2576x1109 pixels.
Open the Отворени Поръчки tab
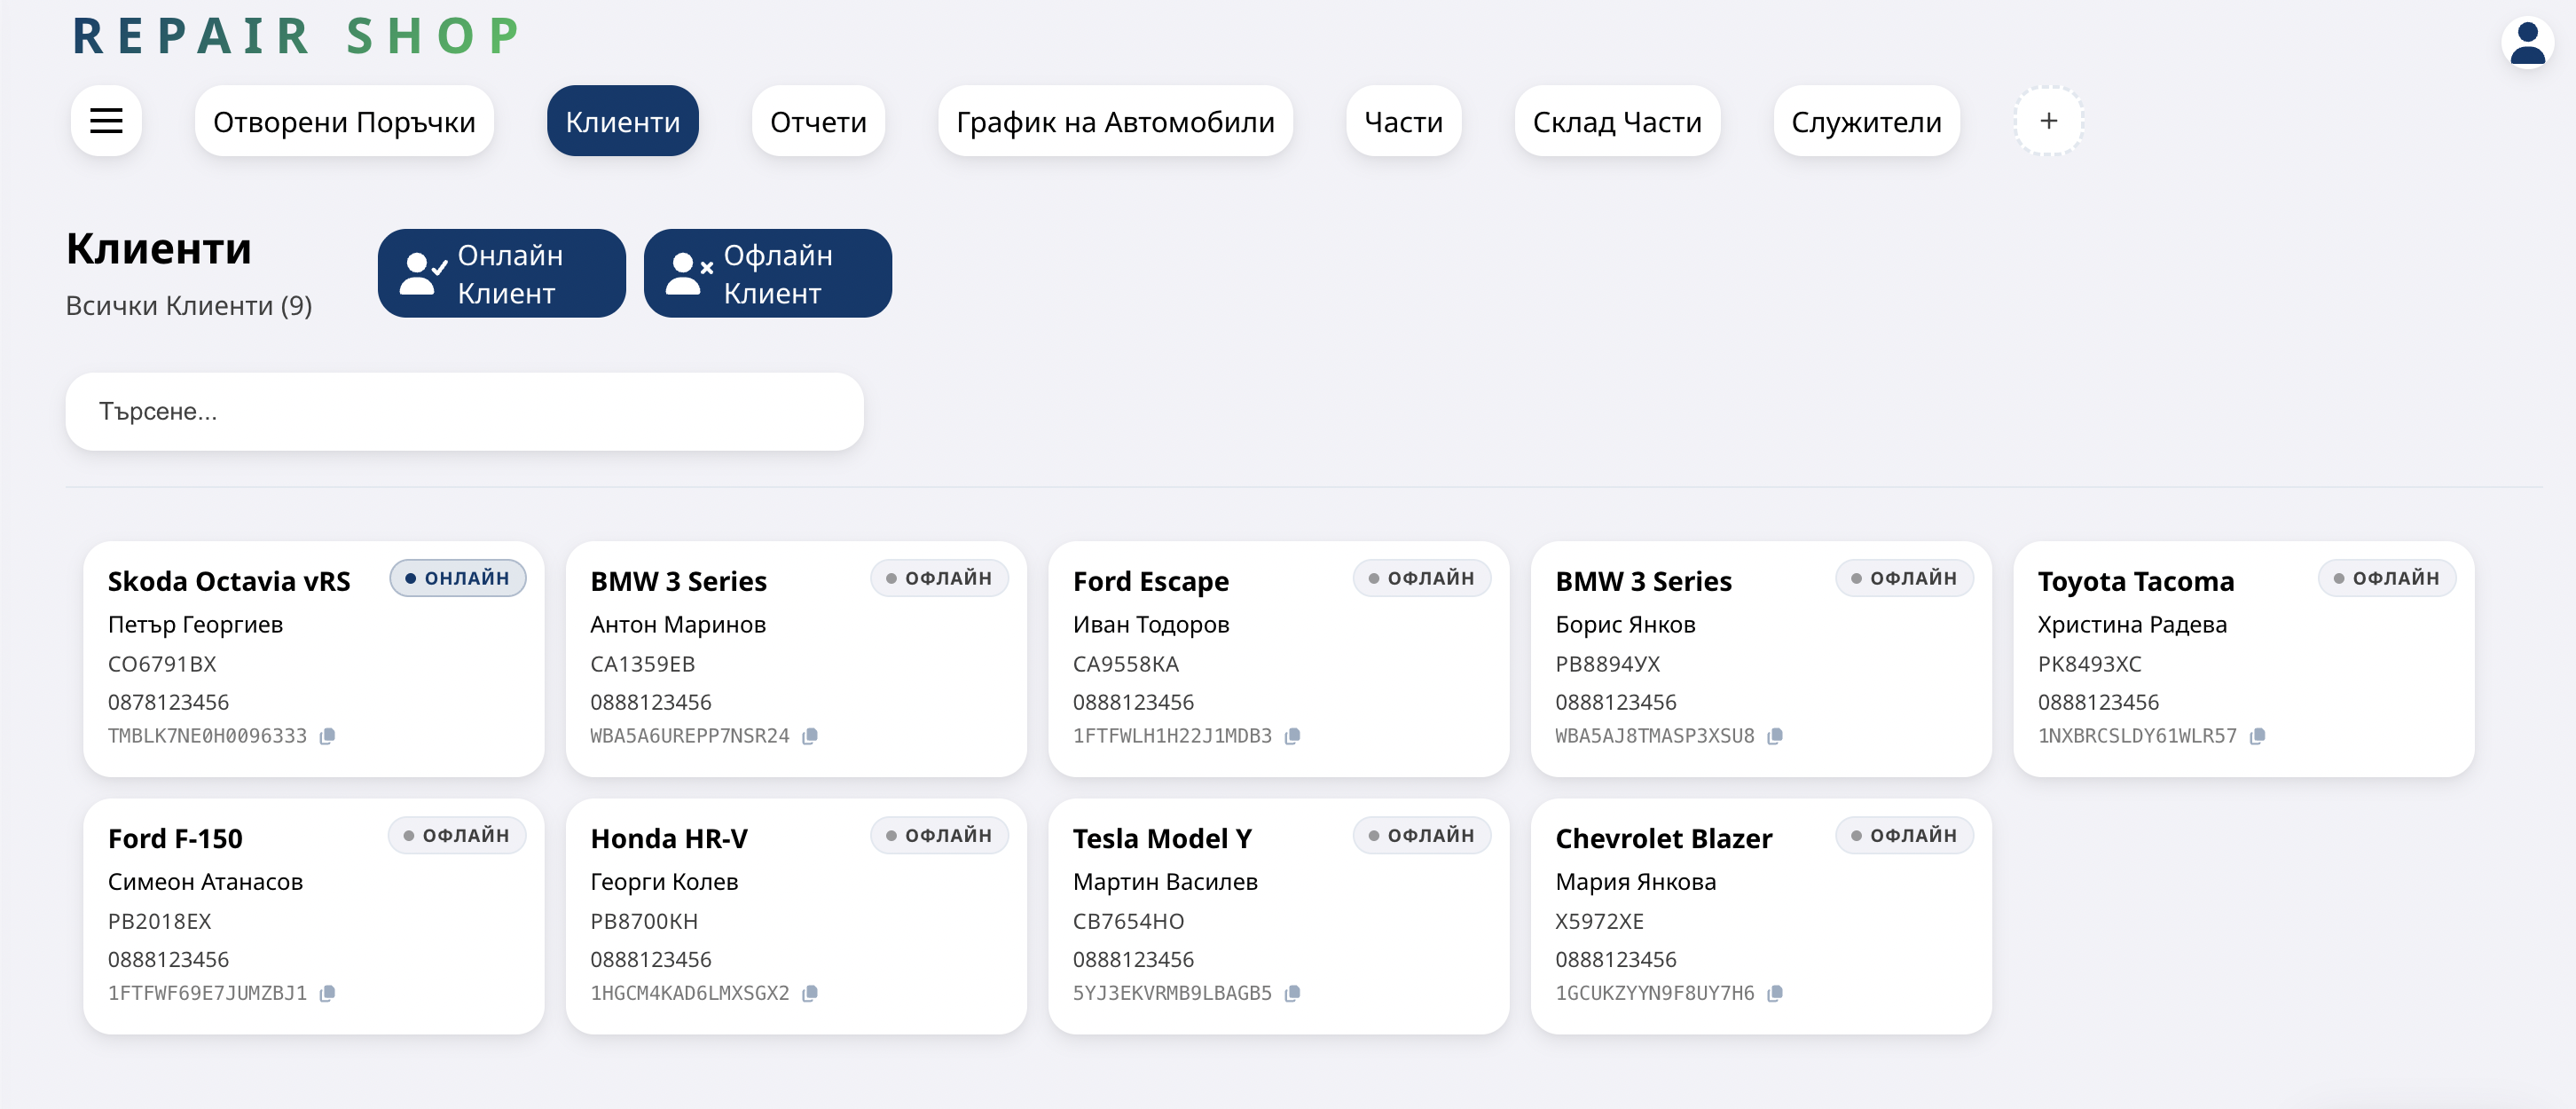click(x=344, y=121)
